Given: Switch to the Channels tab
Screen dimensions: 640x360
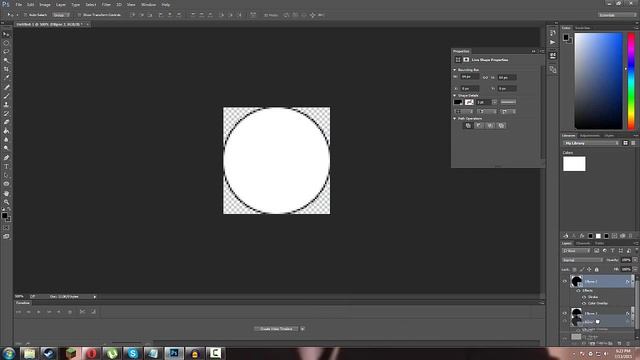Looking at the screenshot, I should coord(583,243).
